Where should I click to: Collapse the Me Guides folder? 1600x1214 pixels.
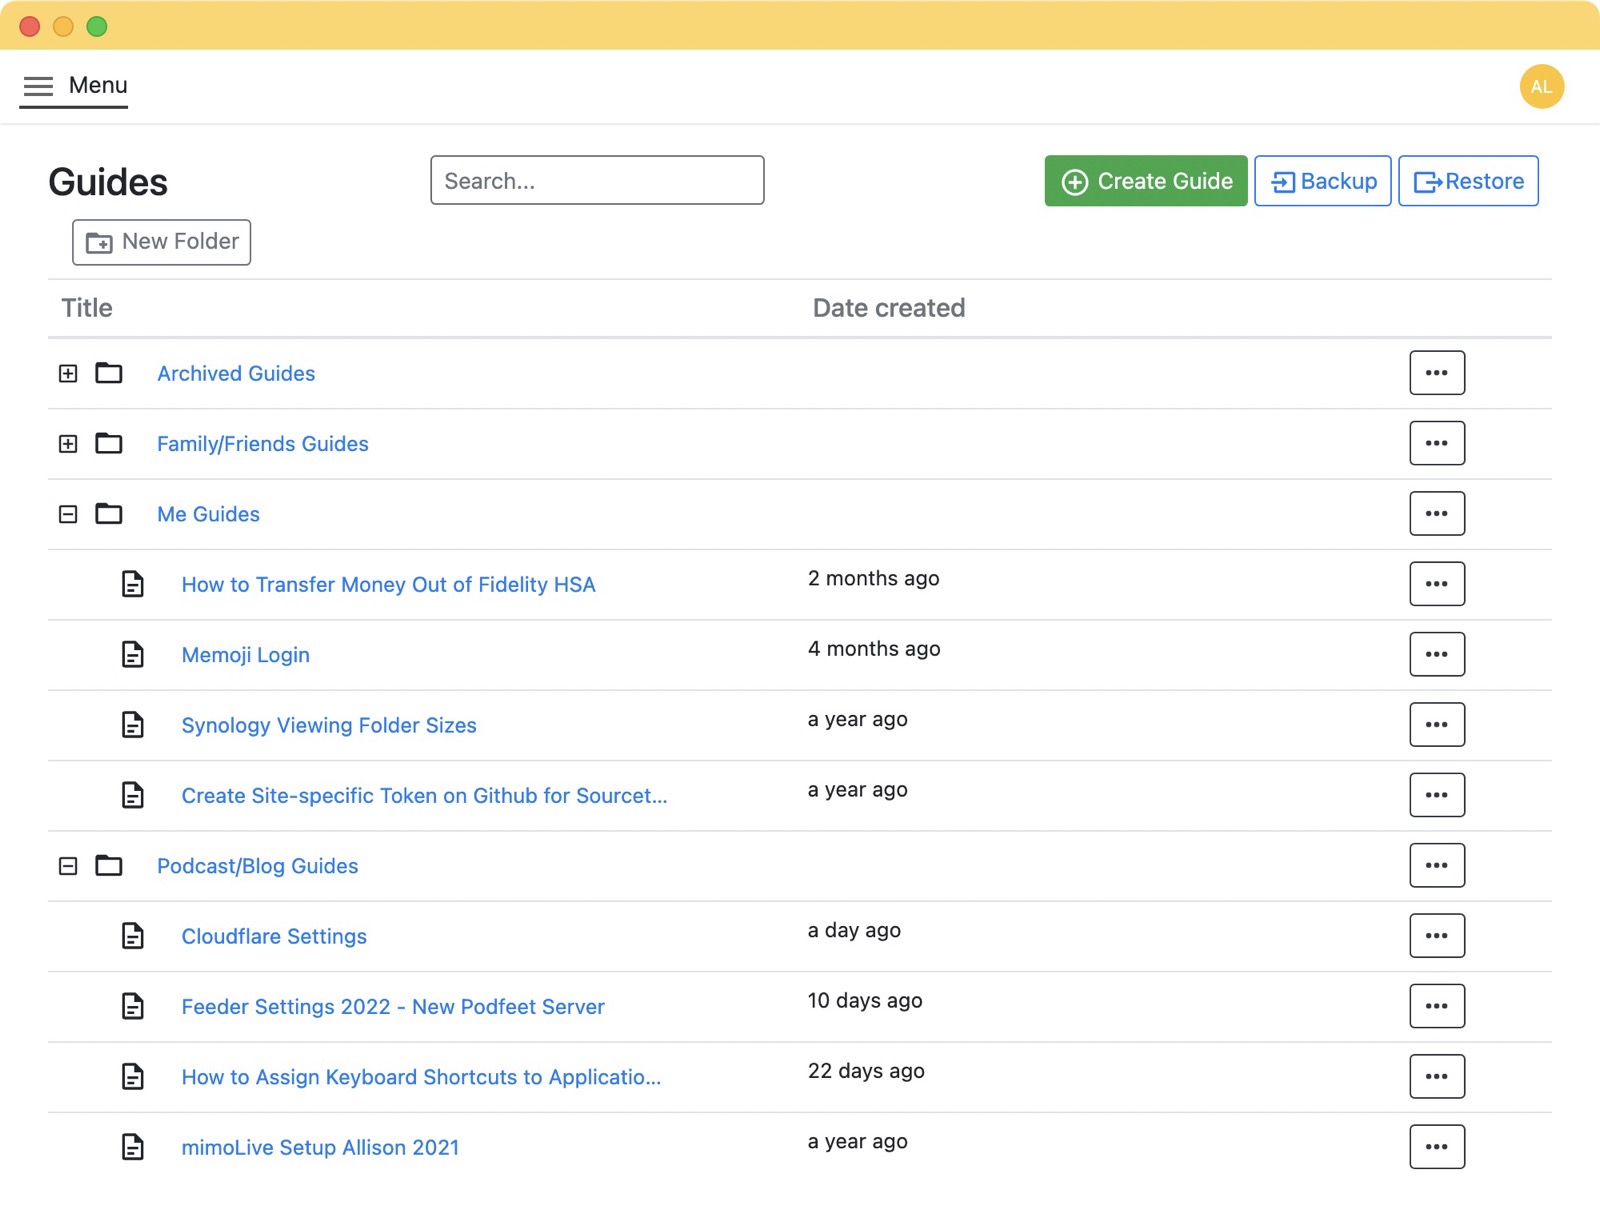68,514
